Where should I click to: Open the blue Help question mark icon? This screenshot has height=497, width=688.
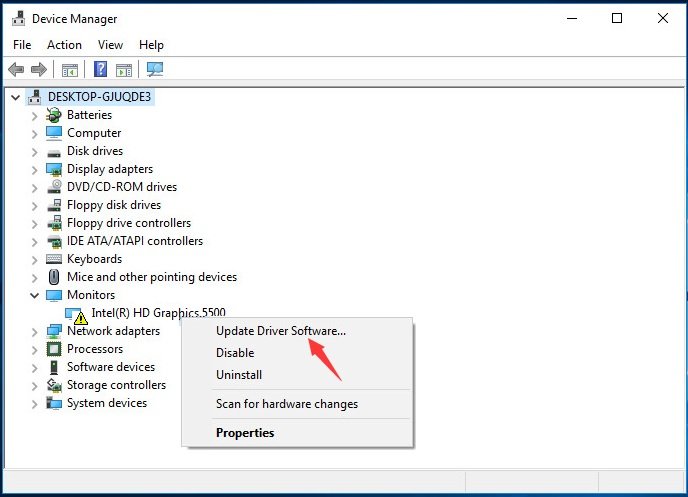(x=100, y=69)
